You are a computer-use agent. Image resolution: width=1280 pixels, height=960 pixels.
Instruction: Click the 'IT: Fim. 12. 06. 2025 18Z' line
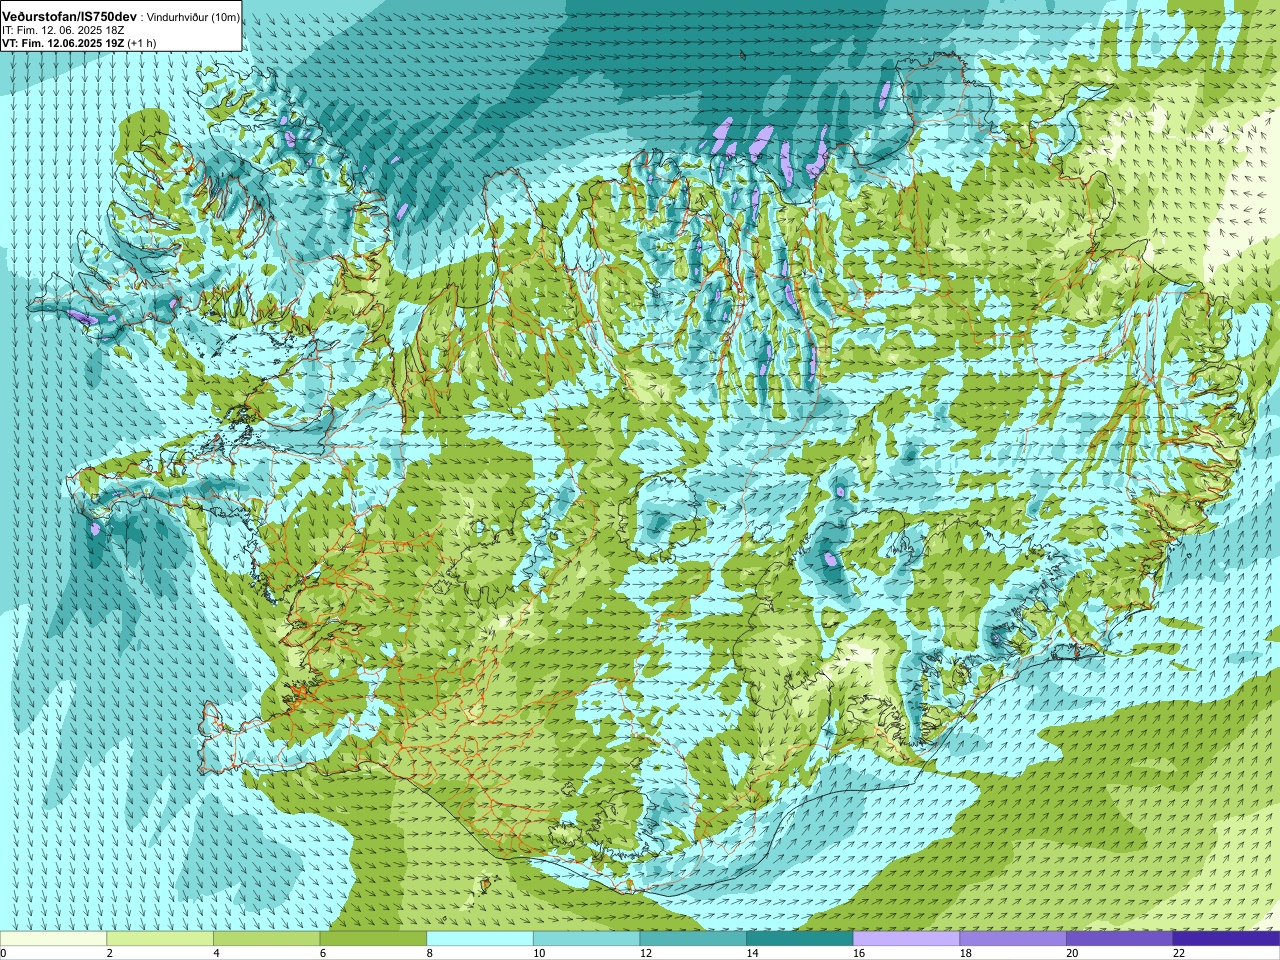63,31
